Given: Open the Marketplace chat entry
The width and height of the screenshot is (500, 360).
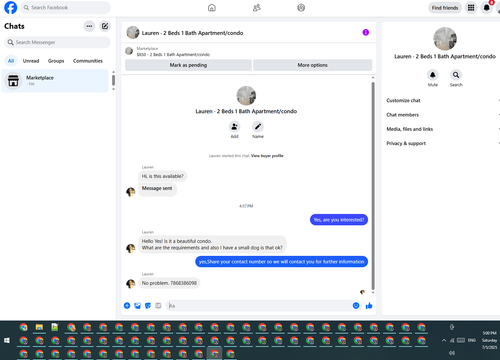Looking at the screenshot, I should (x=55, y=81).
